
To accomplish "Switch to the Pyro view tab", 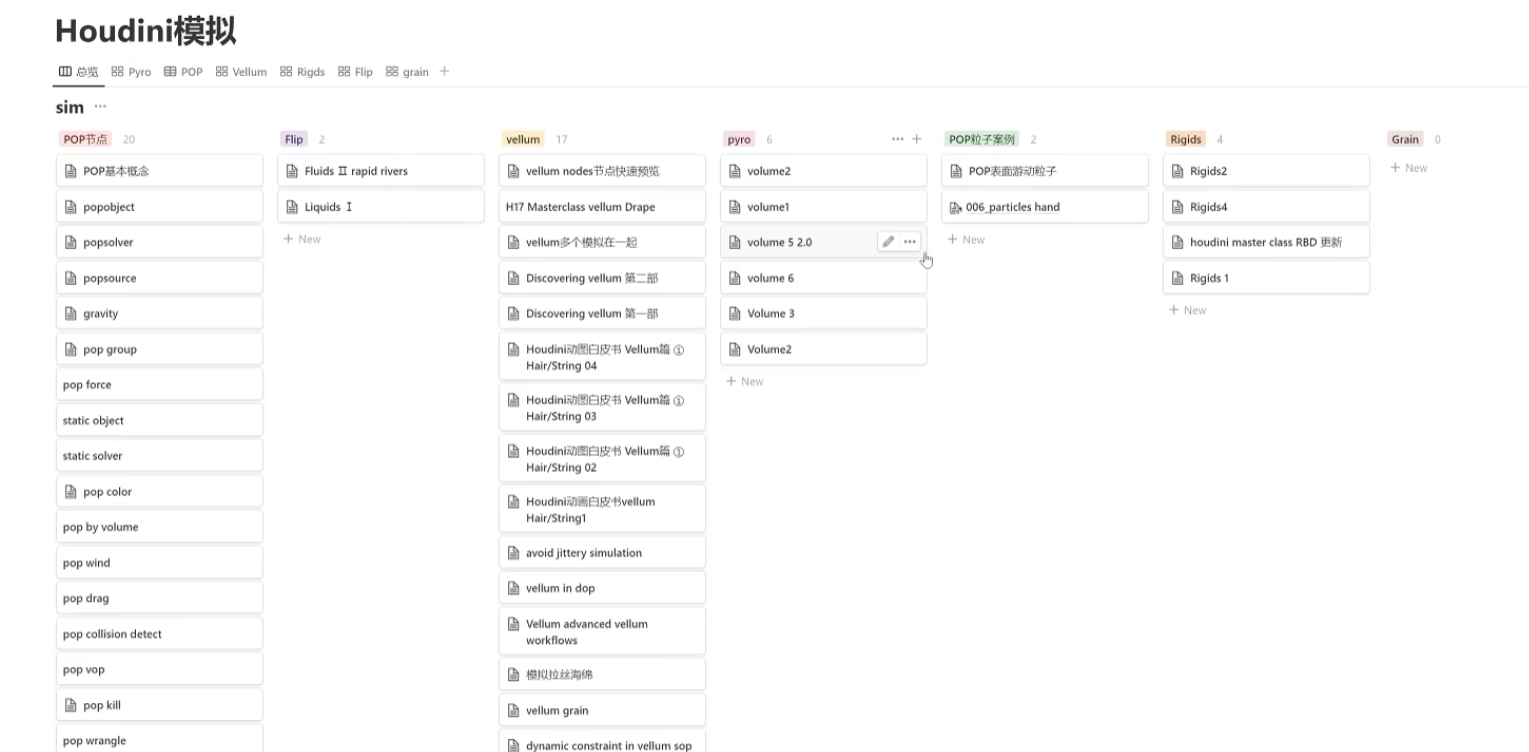I will [x=131, y=72].
